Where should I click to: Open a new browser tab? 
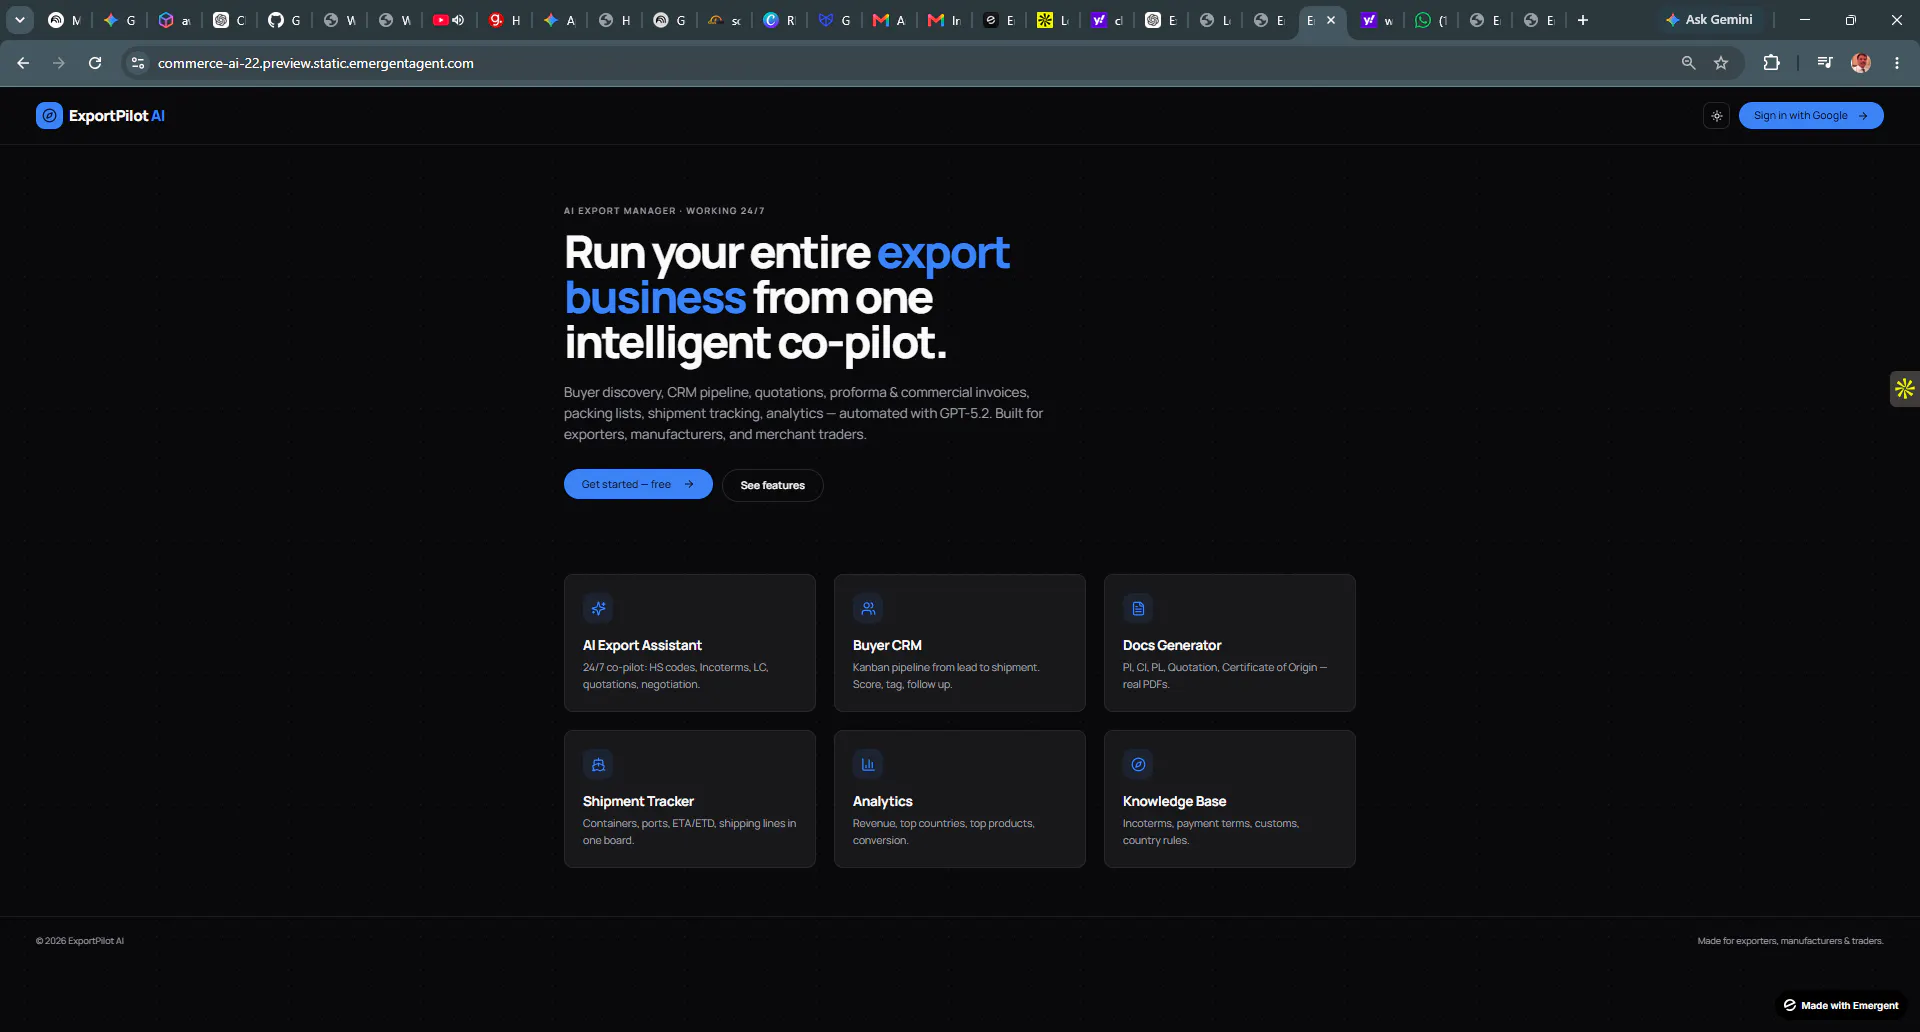click(1583, 20)
